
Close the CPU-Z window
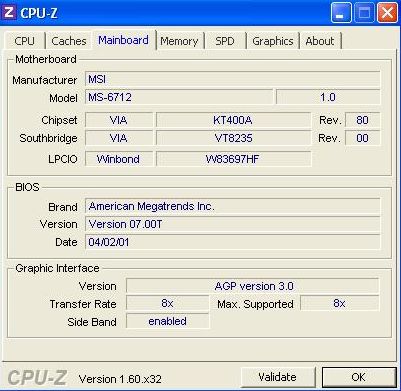pos(387,13)
